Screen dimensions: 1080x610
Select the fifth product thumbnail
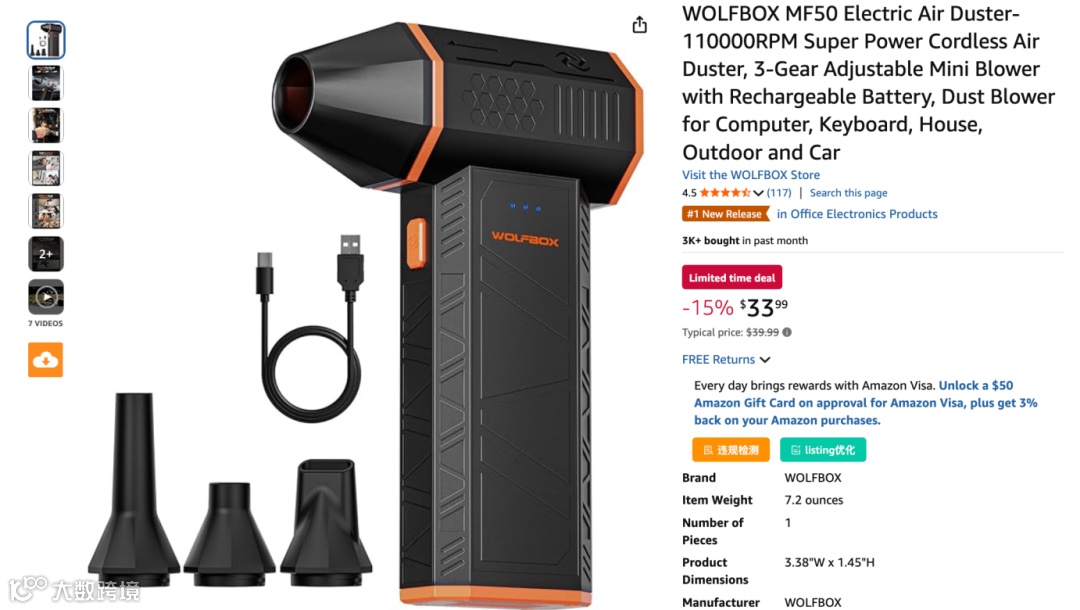pyautogui.click(x=45, y=211)
